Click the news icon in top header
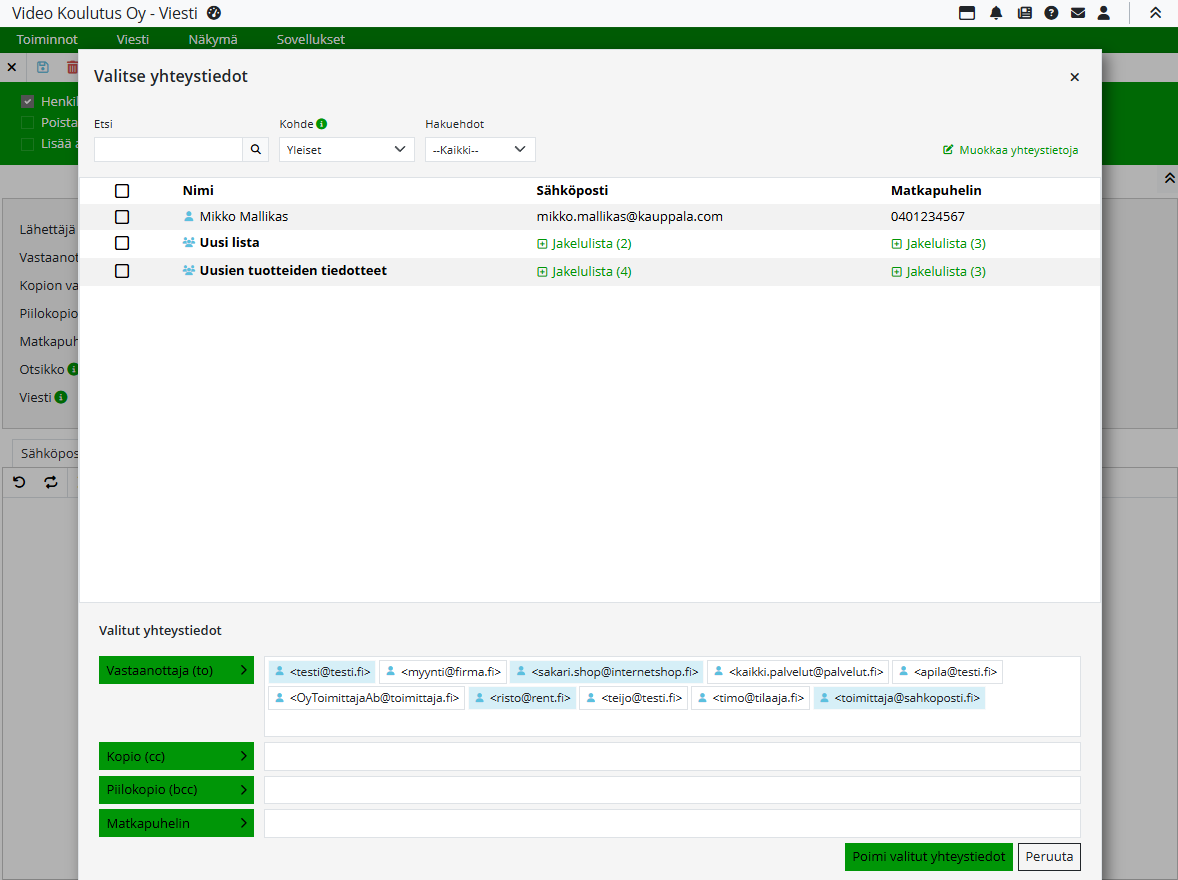 click(1024, 13)
